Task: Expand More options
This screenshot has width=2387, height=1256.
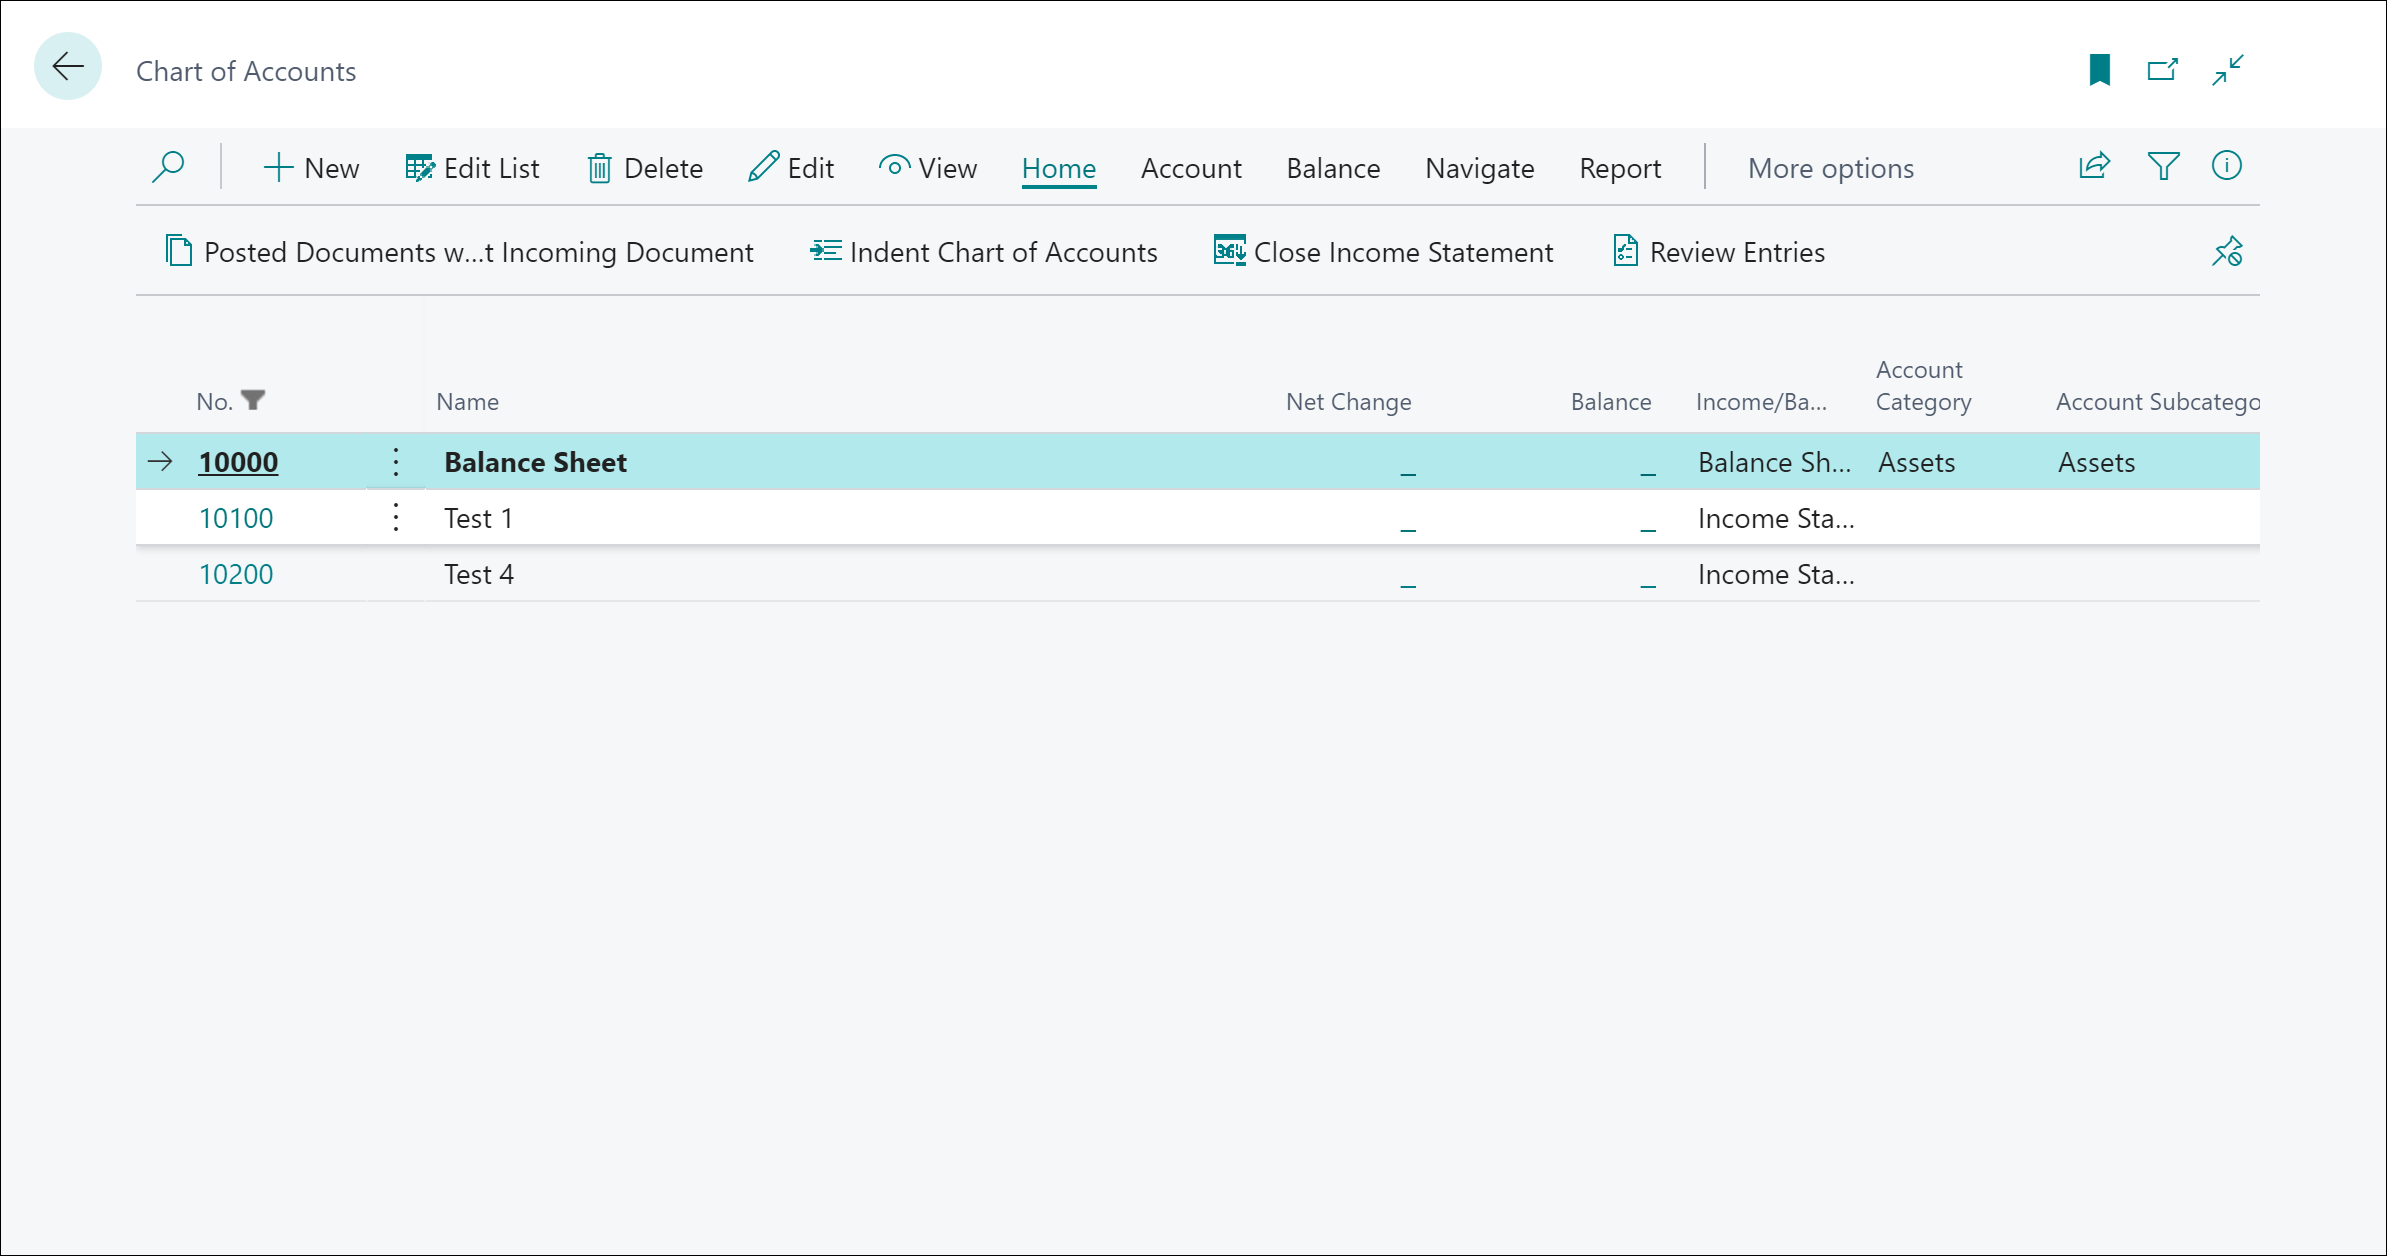Action: coord(1831,168)
